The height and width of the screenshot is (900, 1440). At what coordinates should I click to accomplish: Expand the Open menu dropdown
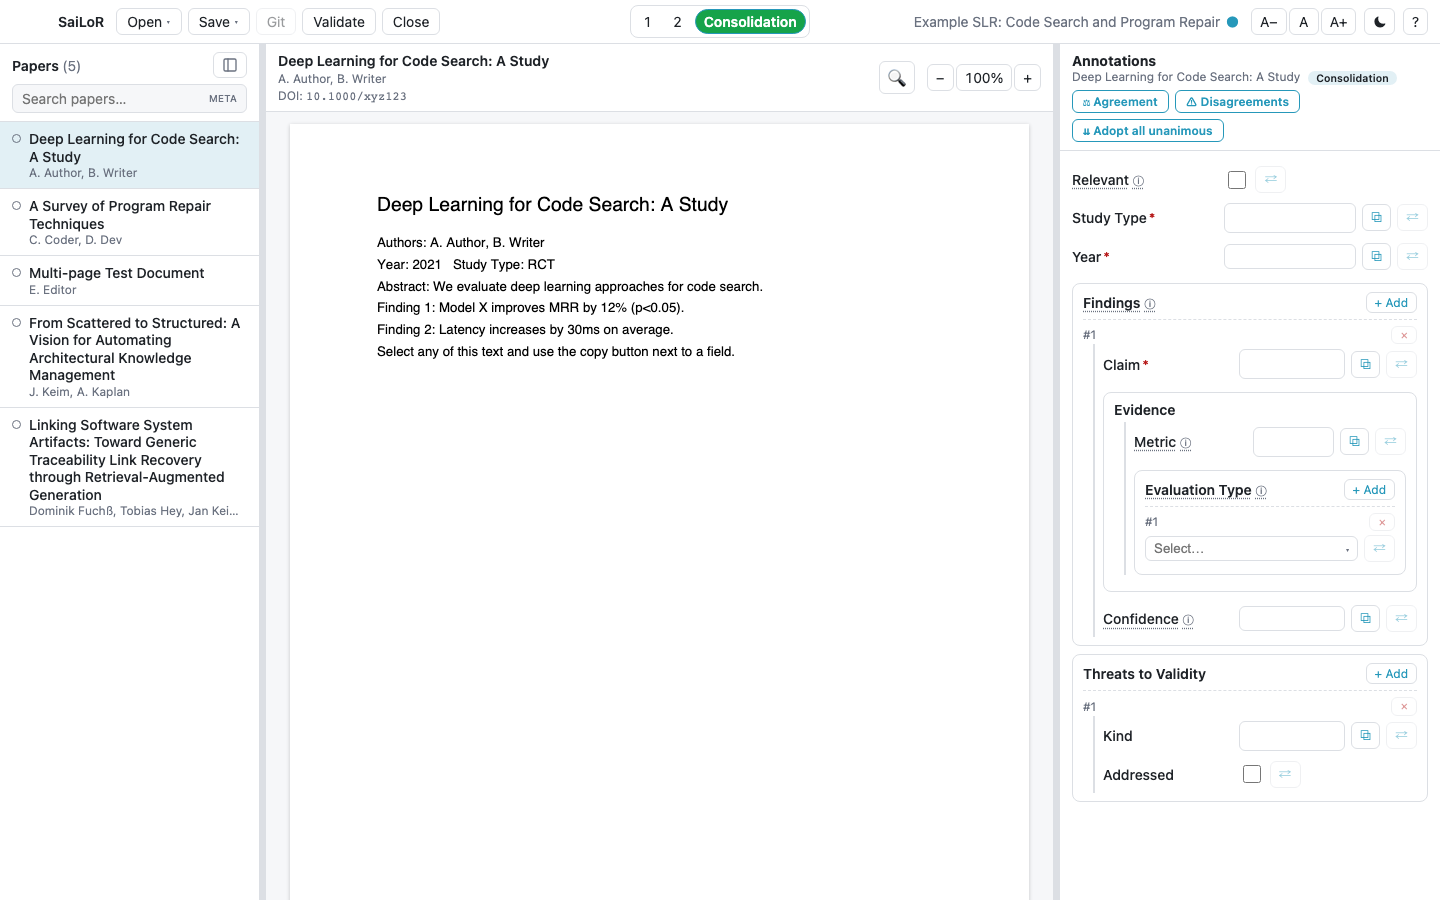pos(149,22)
